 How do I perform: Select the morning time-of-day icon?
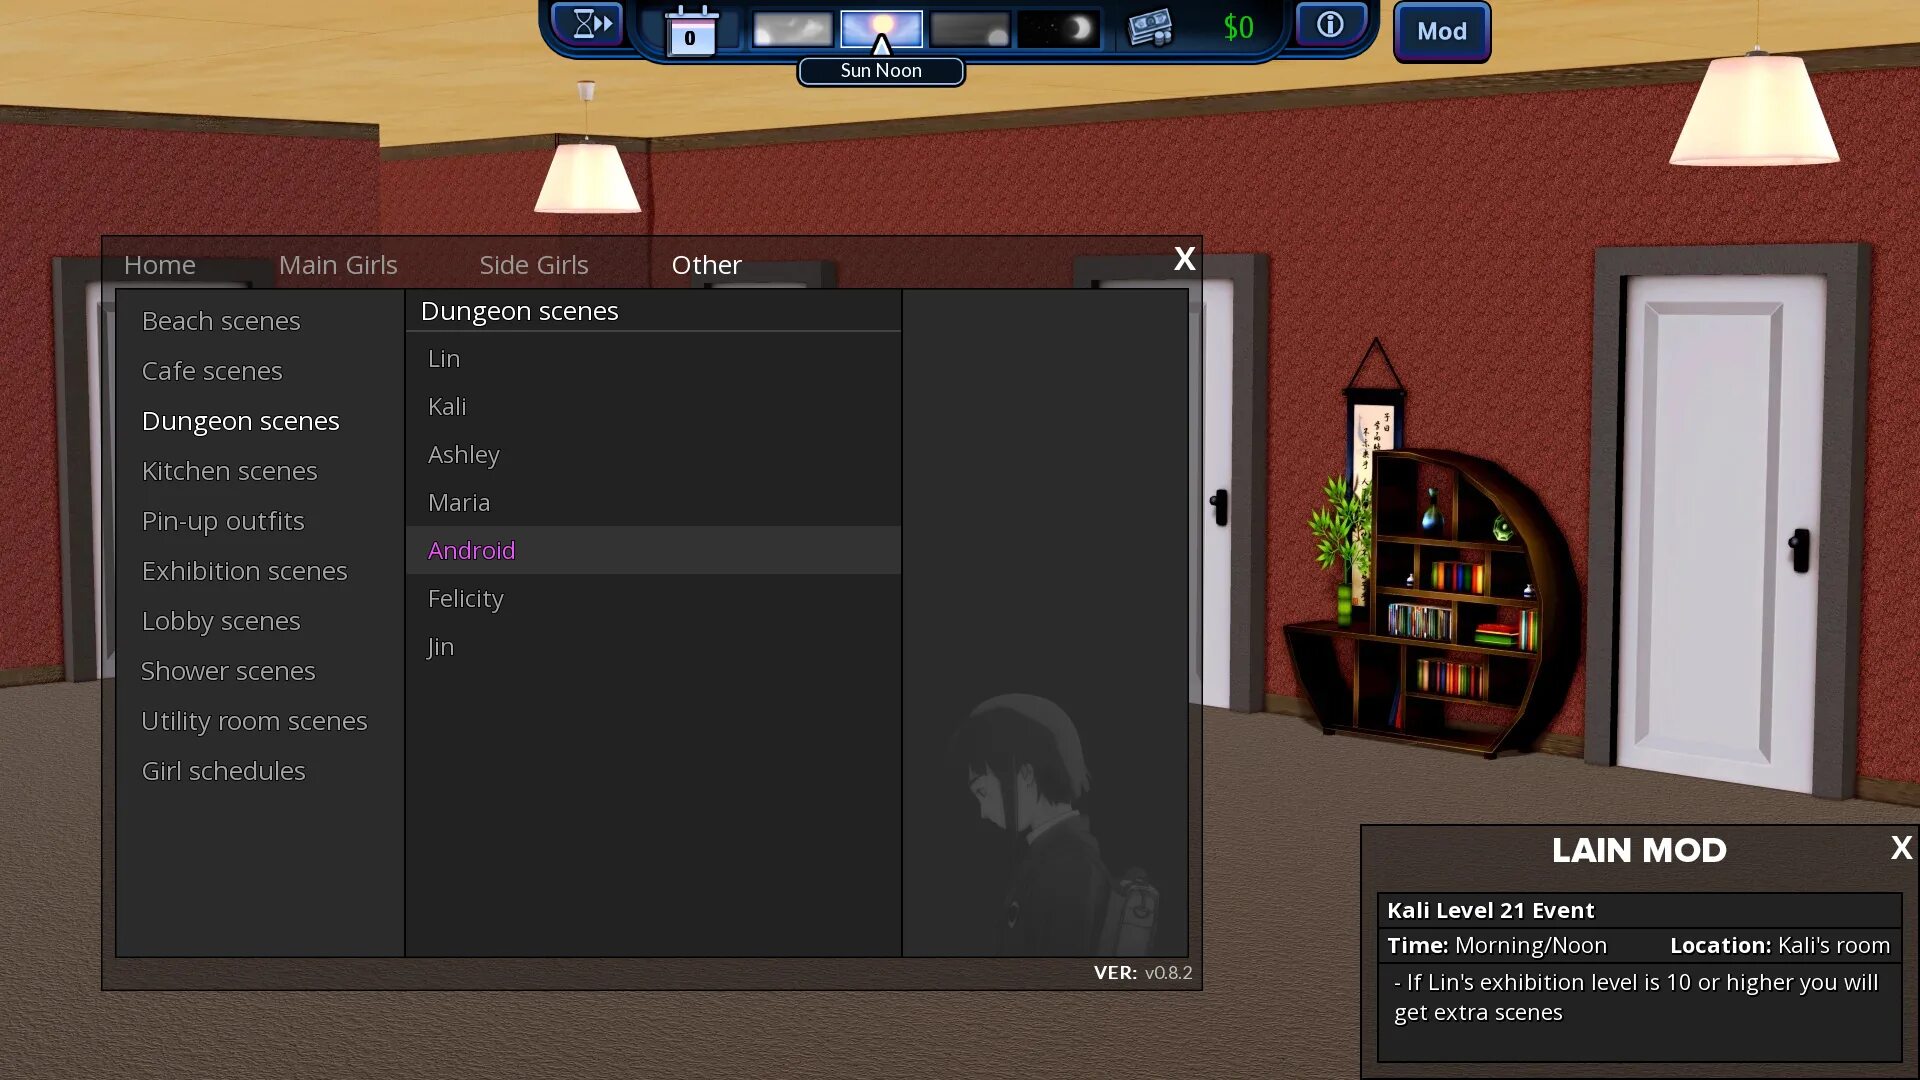click(x=792, y=29)
